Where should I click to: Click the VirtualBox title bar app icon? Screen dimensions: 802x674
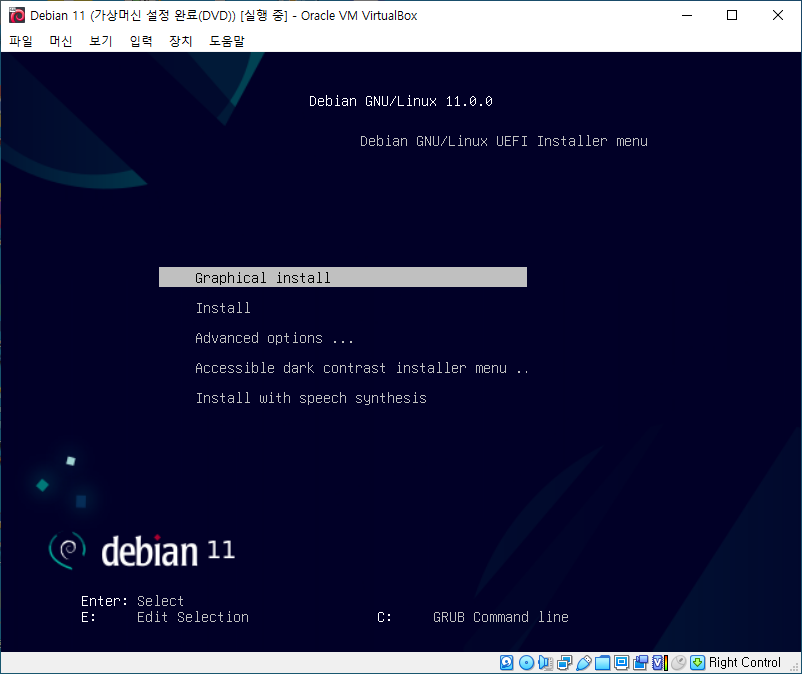click(17, 15)
